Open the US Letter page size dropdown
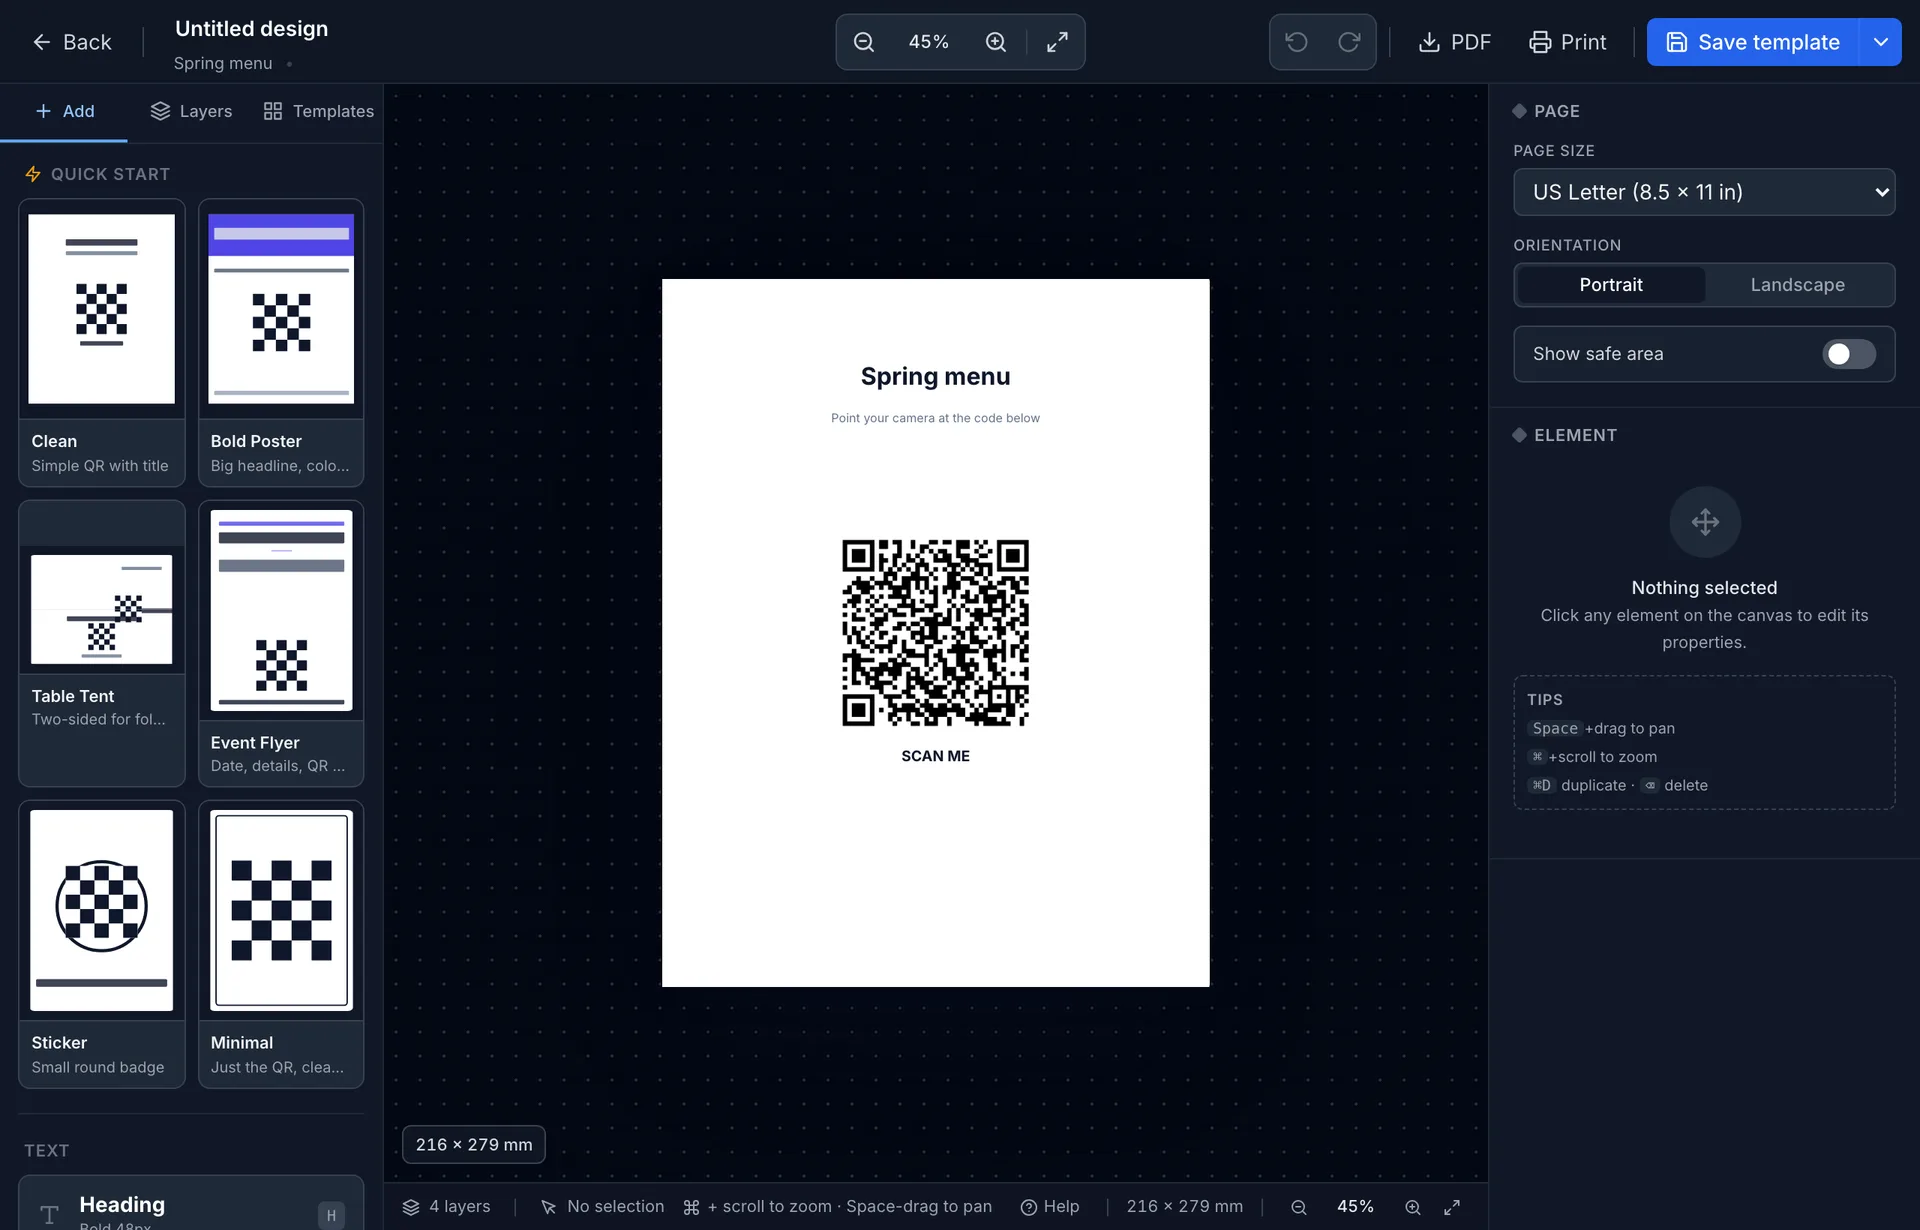Viewport: 1920px width, 1230px height. pyautogui.click(x=1704, y=192)
